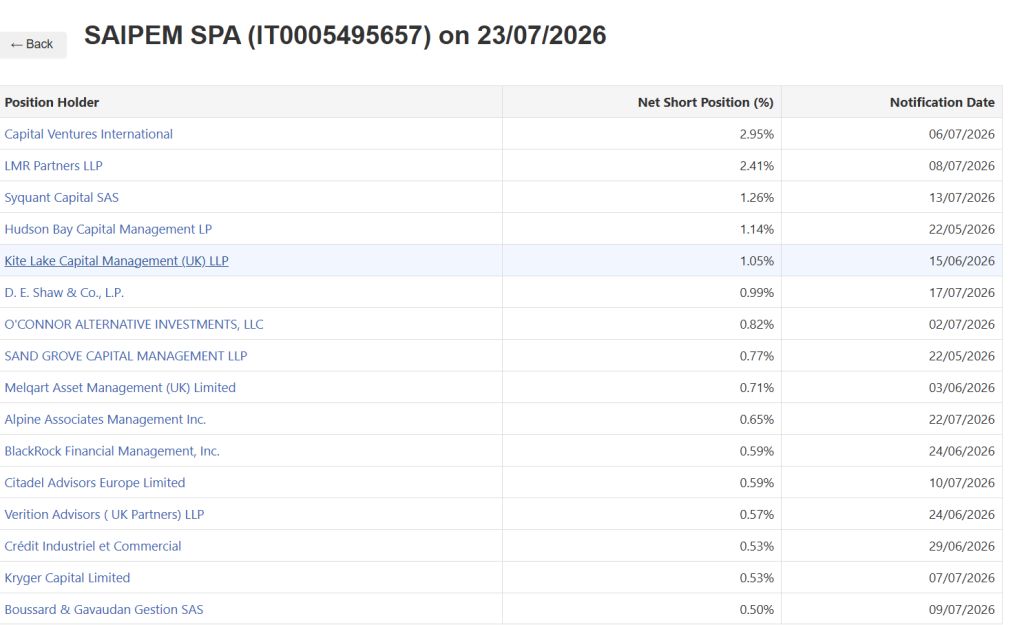Select the 2.41% net short position value
The height and width of the screenshot is (625, 1024).
(756, 166)
